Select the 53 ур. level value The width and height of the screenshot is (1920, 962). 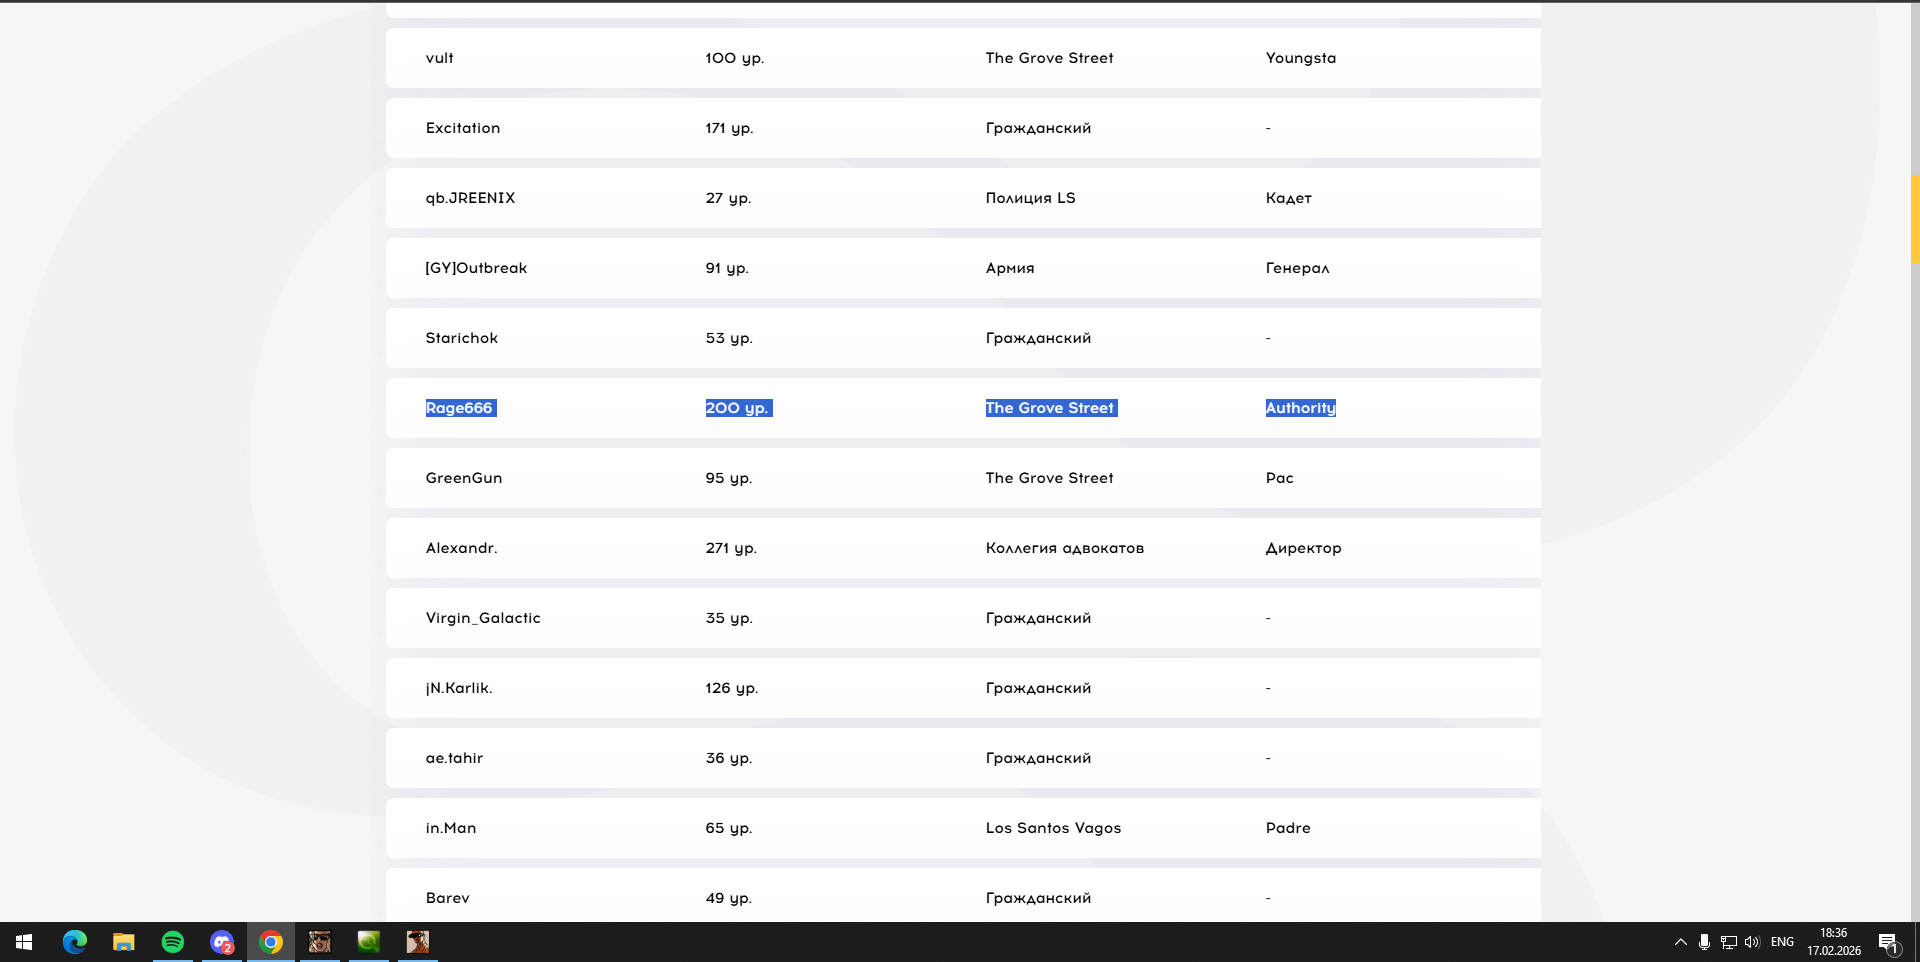click(x=729, y=338)
